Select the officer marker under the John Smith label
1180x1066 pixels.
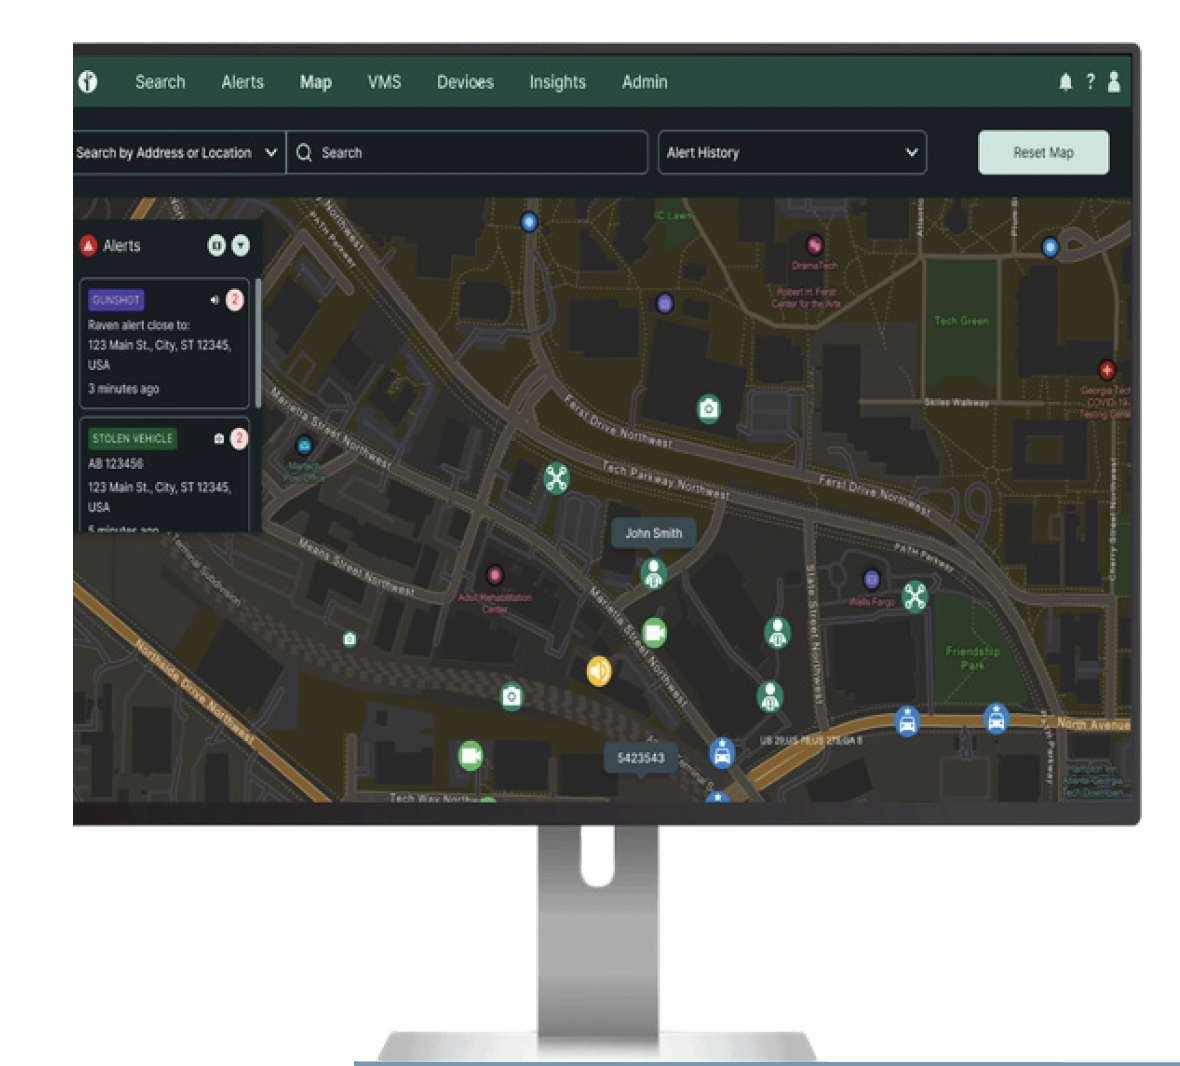point(653,574)
